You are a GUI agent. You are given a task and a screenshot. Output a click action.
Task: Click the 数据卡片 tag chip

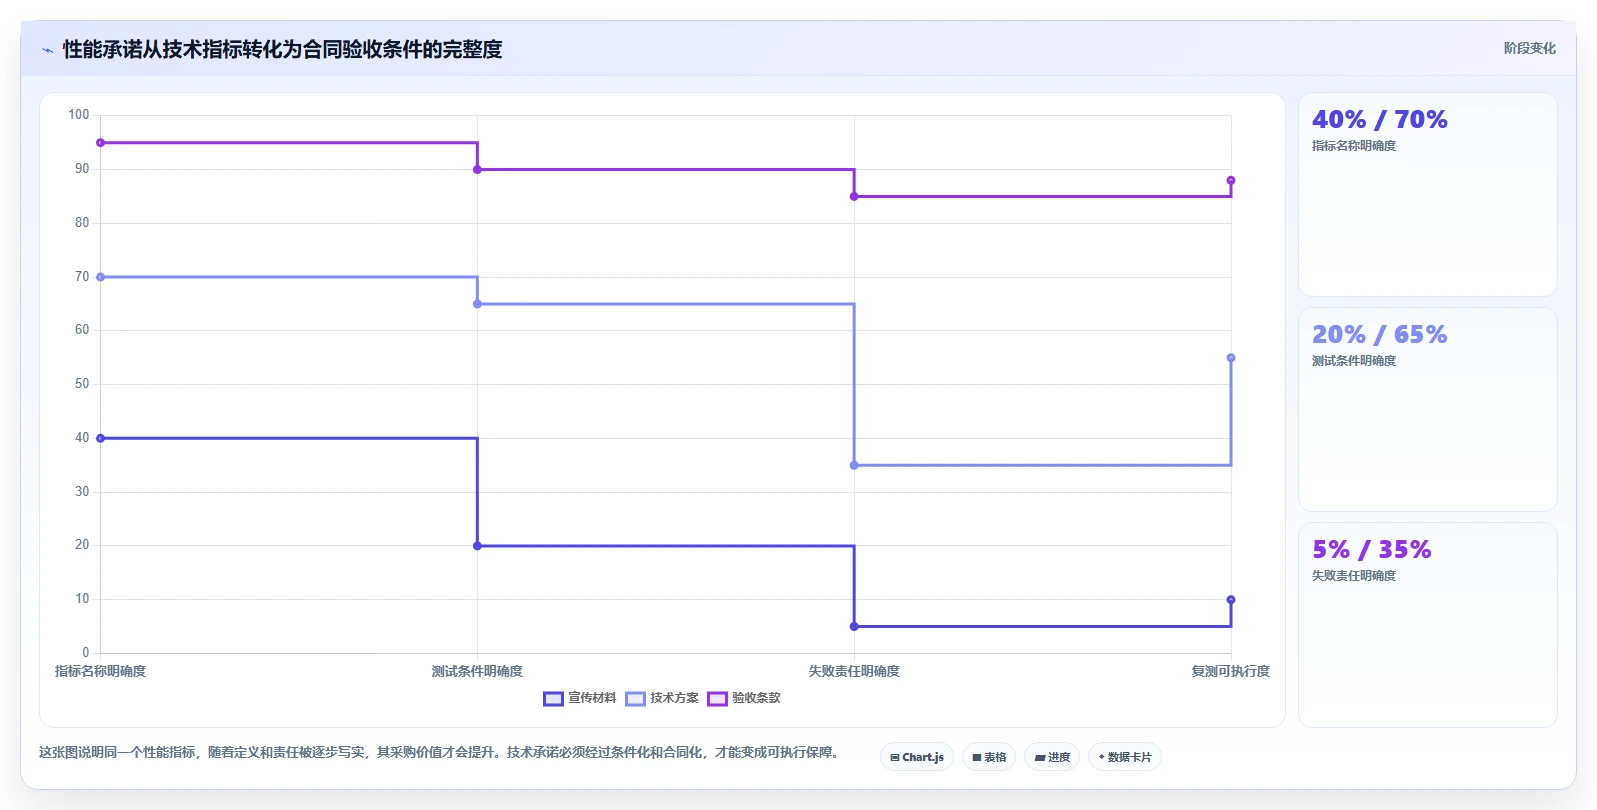point(1125,757)
